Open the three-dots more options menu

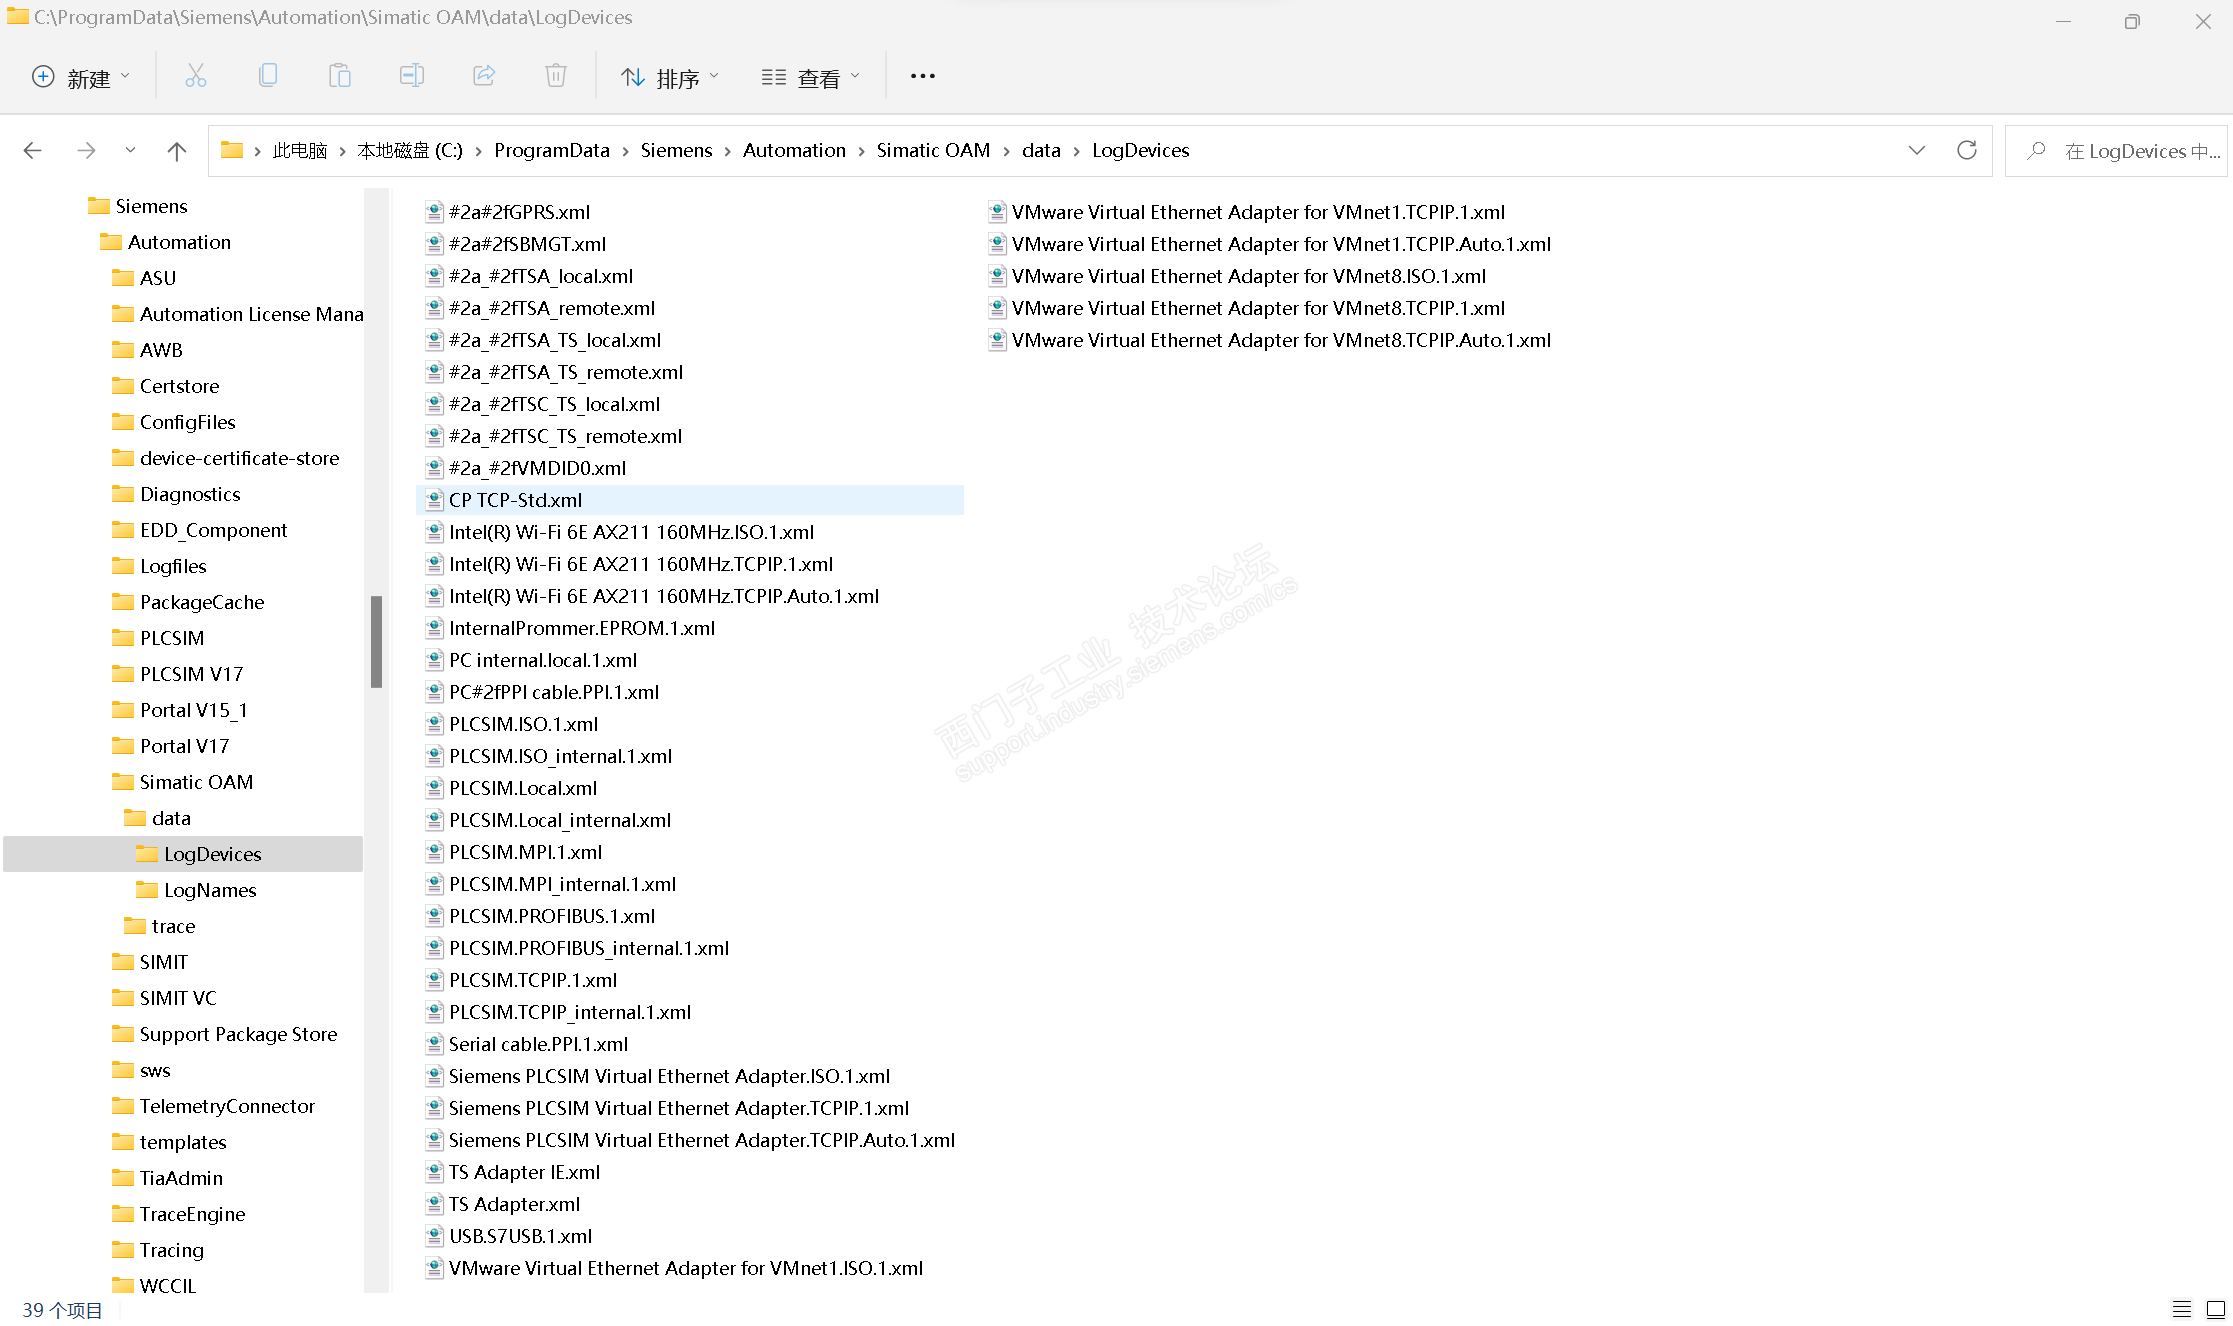tap(922, 76)
